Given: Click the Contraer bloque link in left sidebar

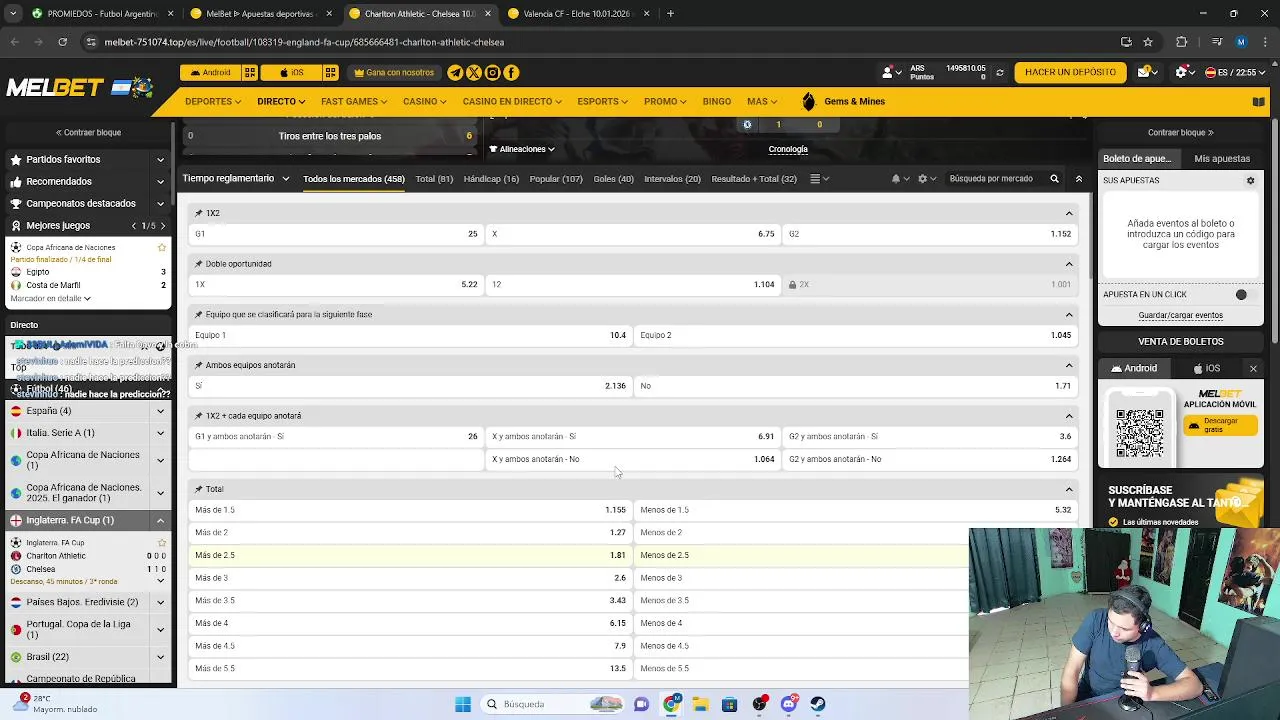Looking at the screenshot, I should [88, 132].
